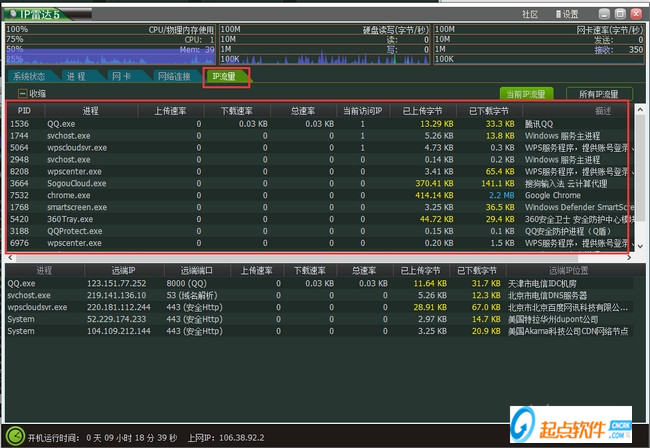Open the 社区 community link

pos(530,14)
